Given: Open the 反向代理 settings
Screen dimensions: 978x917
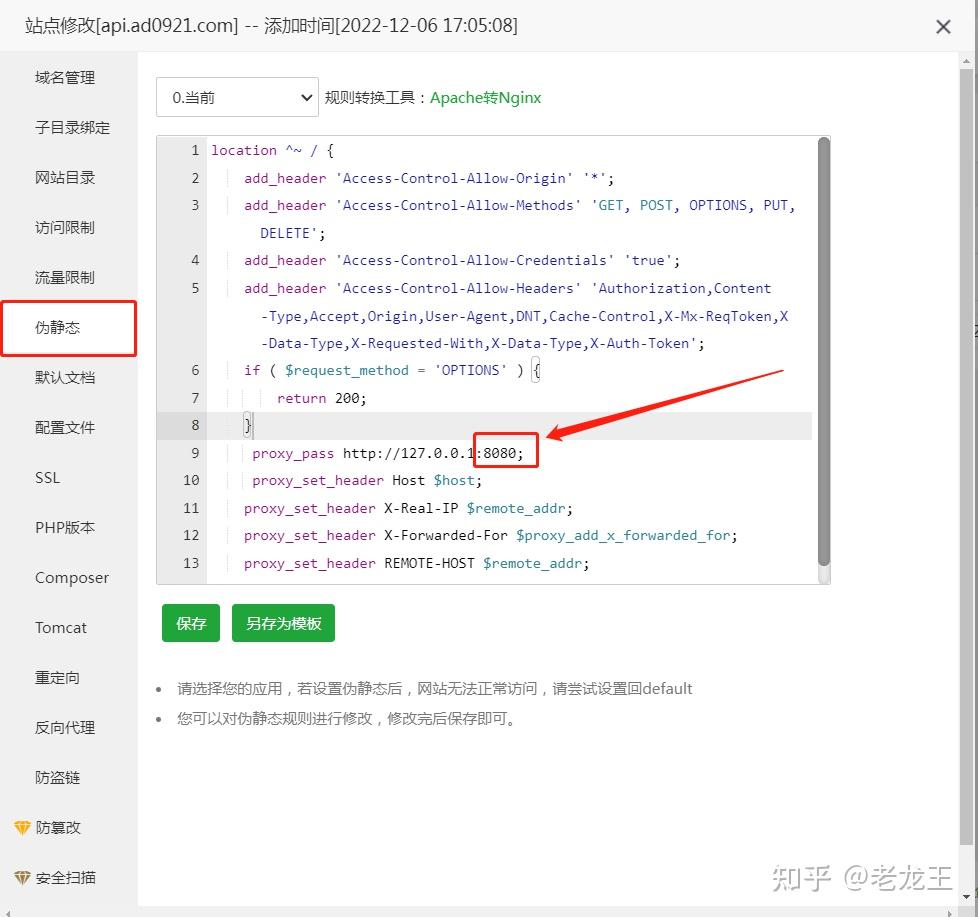Looking at the screenshot, I should click(63, 727).
